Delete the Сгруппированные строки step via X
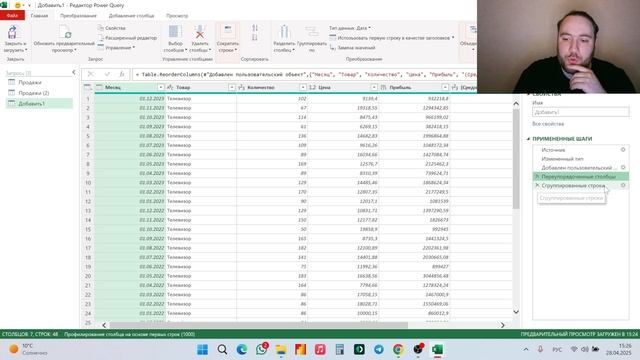 point(537,185)
